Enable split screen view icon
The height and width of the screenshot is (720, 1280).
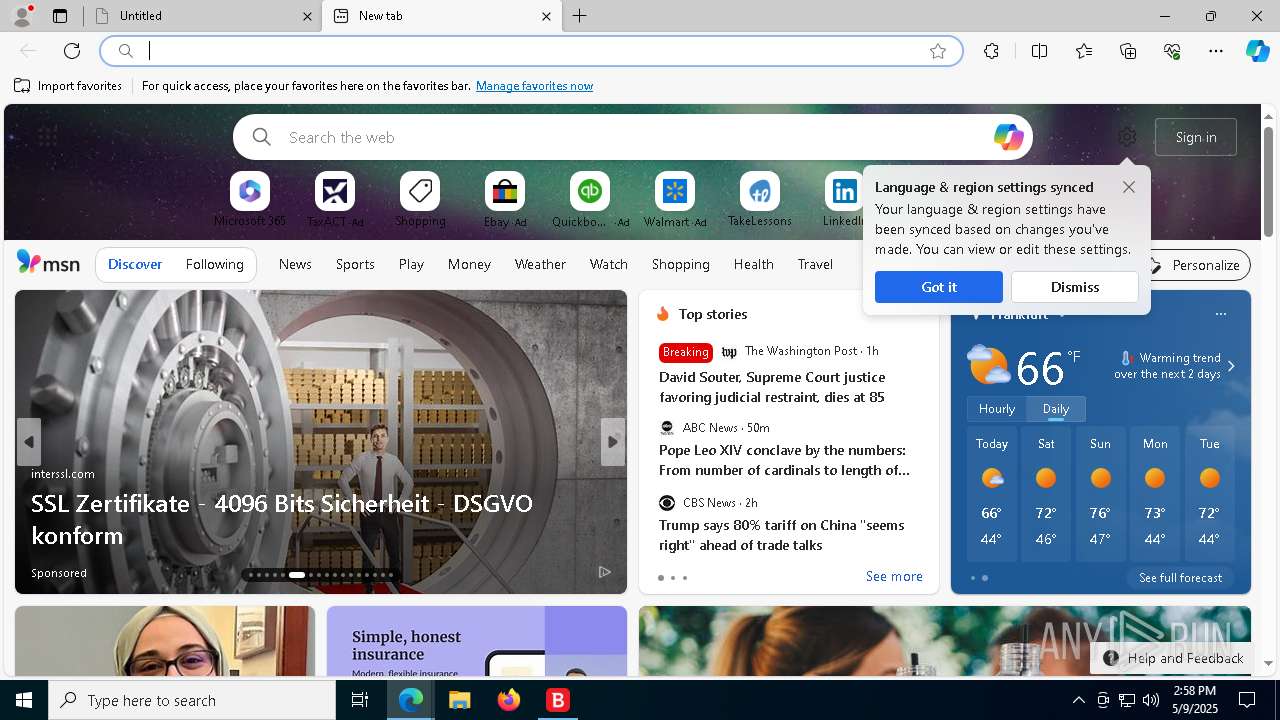pos(1039,51)
